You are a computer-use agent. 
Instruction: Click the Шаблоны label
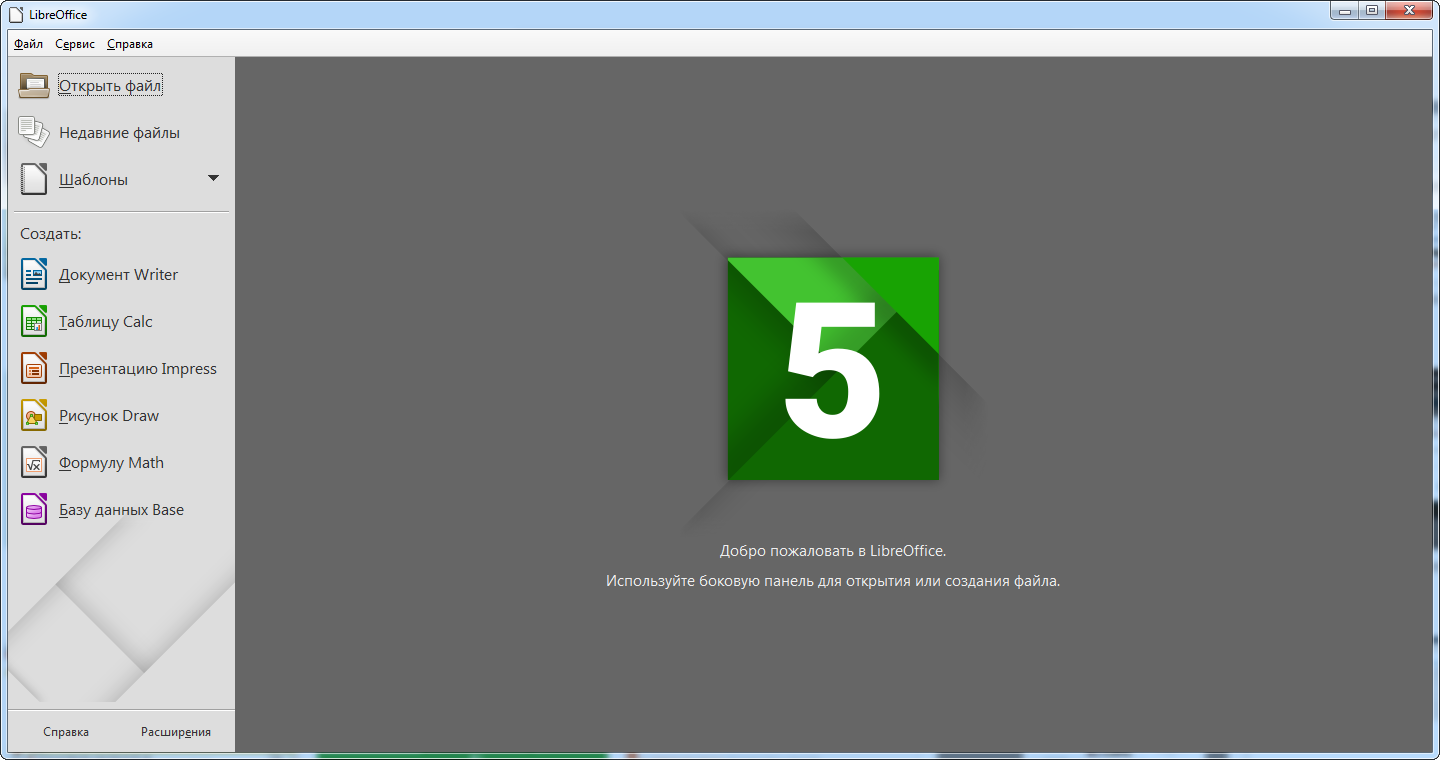pyautogui.click(x=93, y=180)
